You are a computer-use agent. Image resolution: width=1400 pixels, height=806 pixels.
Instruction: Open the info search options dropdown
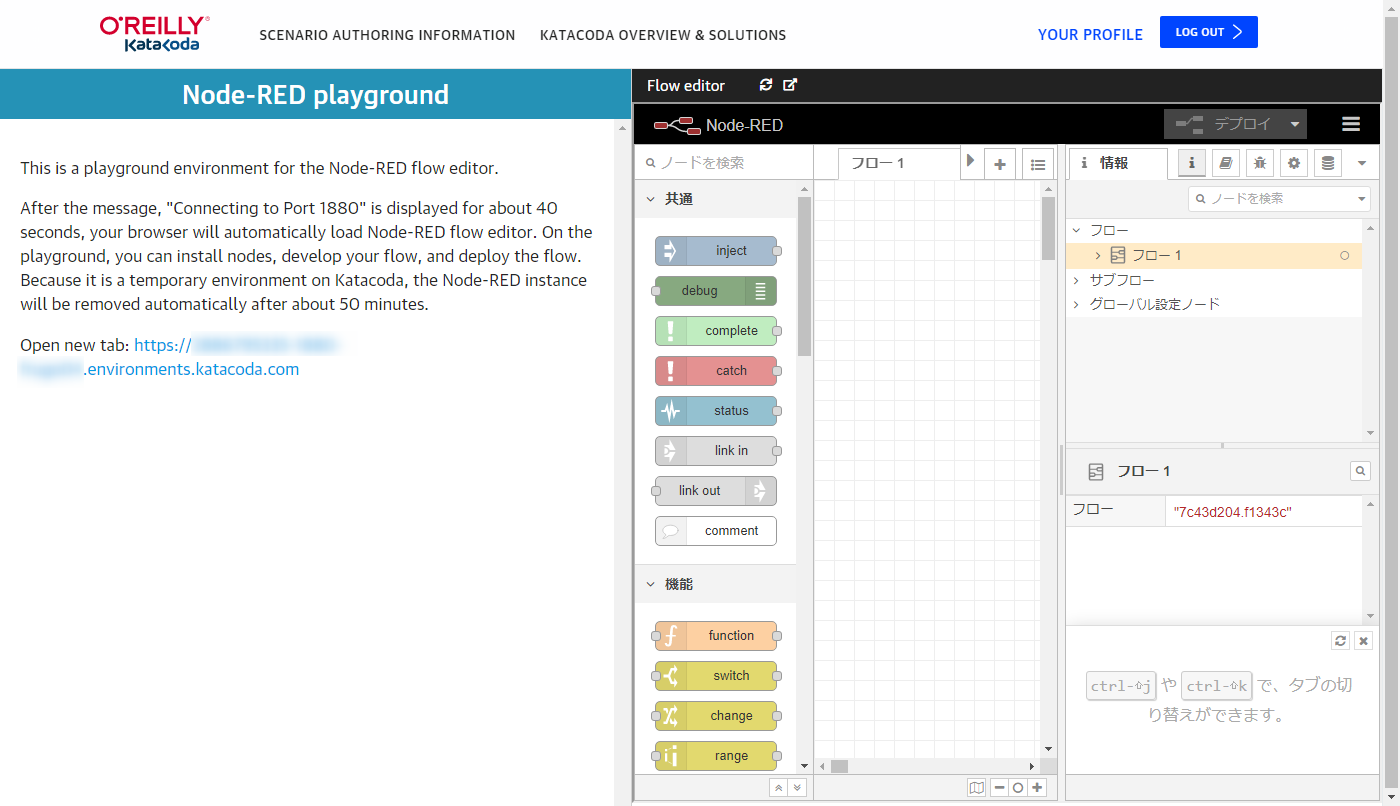1362,199
